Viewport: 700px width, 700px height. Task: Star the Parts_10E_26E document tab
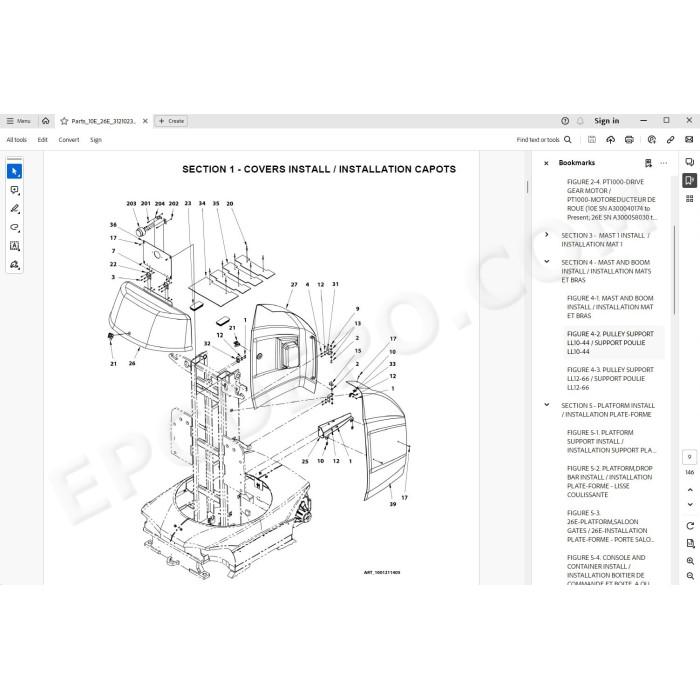pyautogui.click(x=64, y=121)
